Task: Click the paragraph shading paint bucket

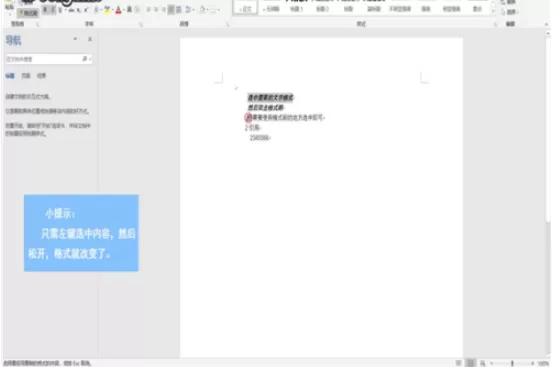Action: click(x=202, y=10)
